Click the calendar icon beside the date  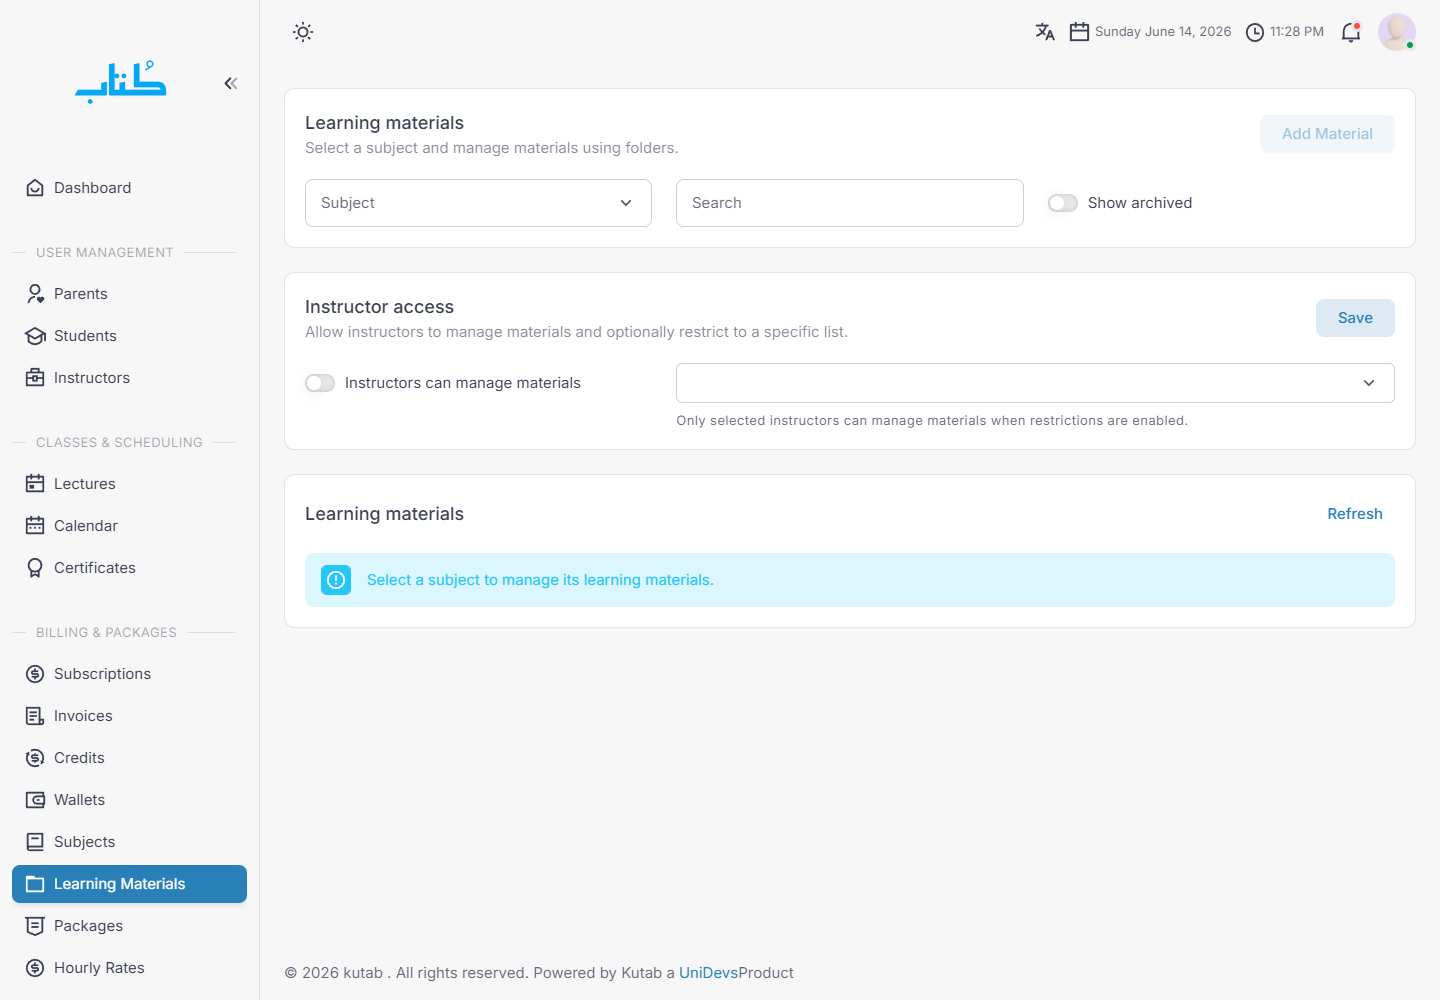(1079, 32)
